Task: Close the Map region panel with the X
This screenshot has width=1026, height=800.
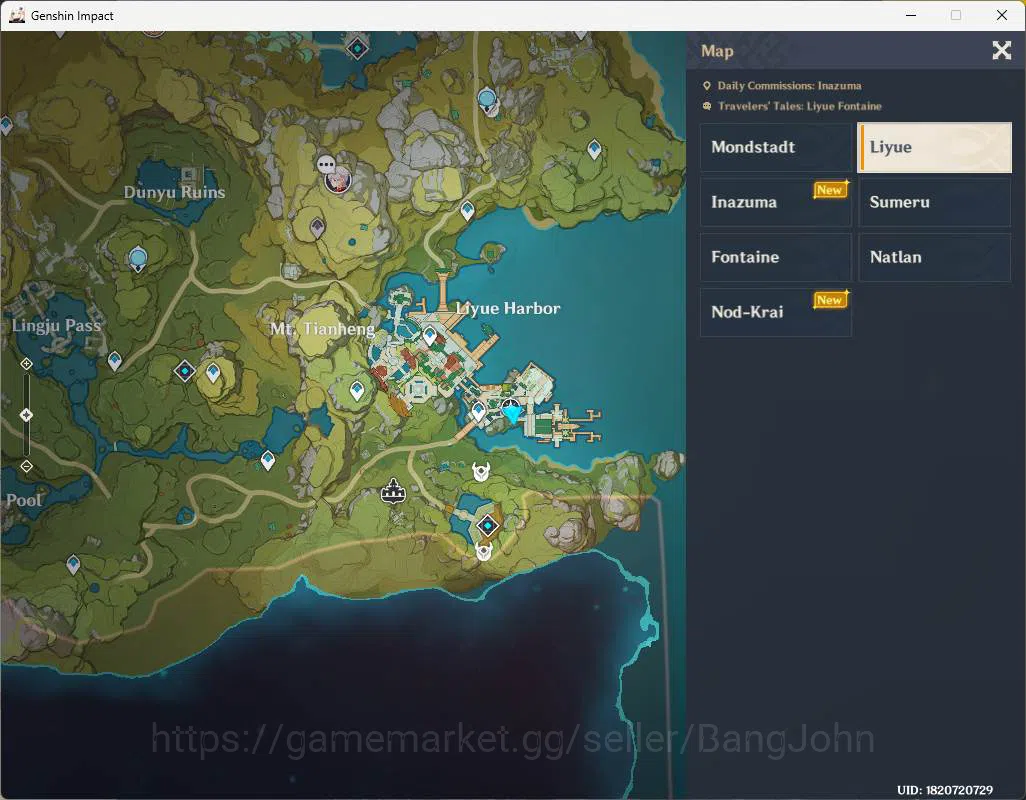Action: [1001, 50]
